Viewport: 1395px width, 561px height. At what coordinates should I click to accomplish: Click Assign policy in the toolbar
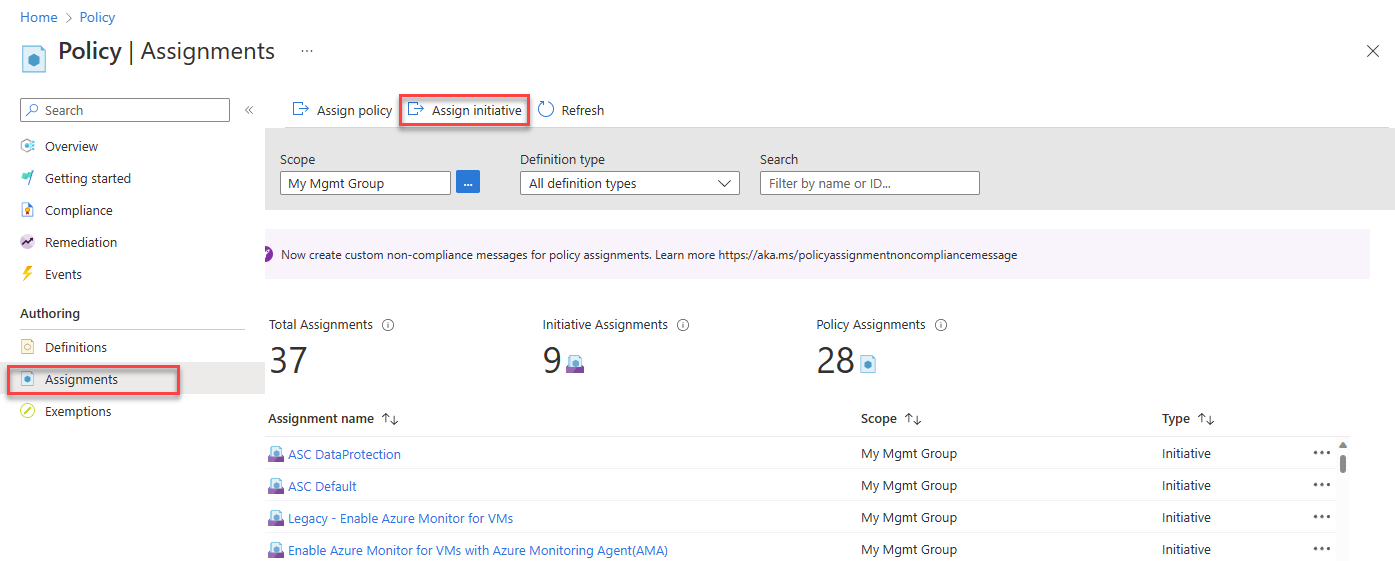point(342,110)
